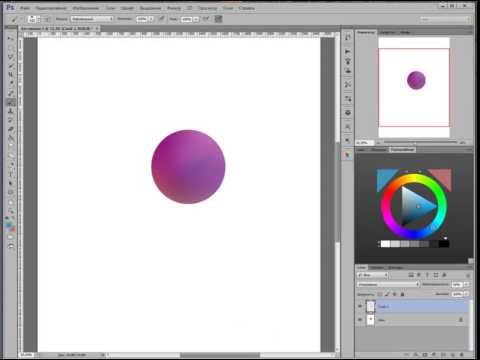The height and width of the screenshot is (360, 480).
Task: Create a new layer from panel bottom
Action: tap(452, 354)
